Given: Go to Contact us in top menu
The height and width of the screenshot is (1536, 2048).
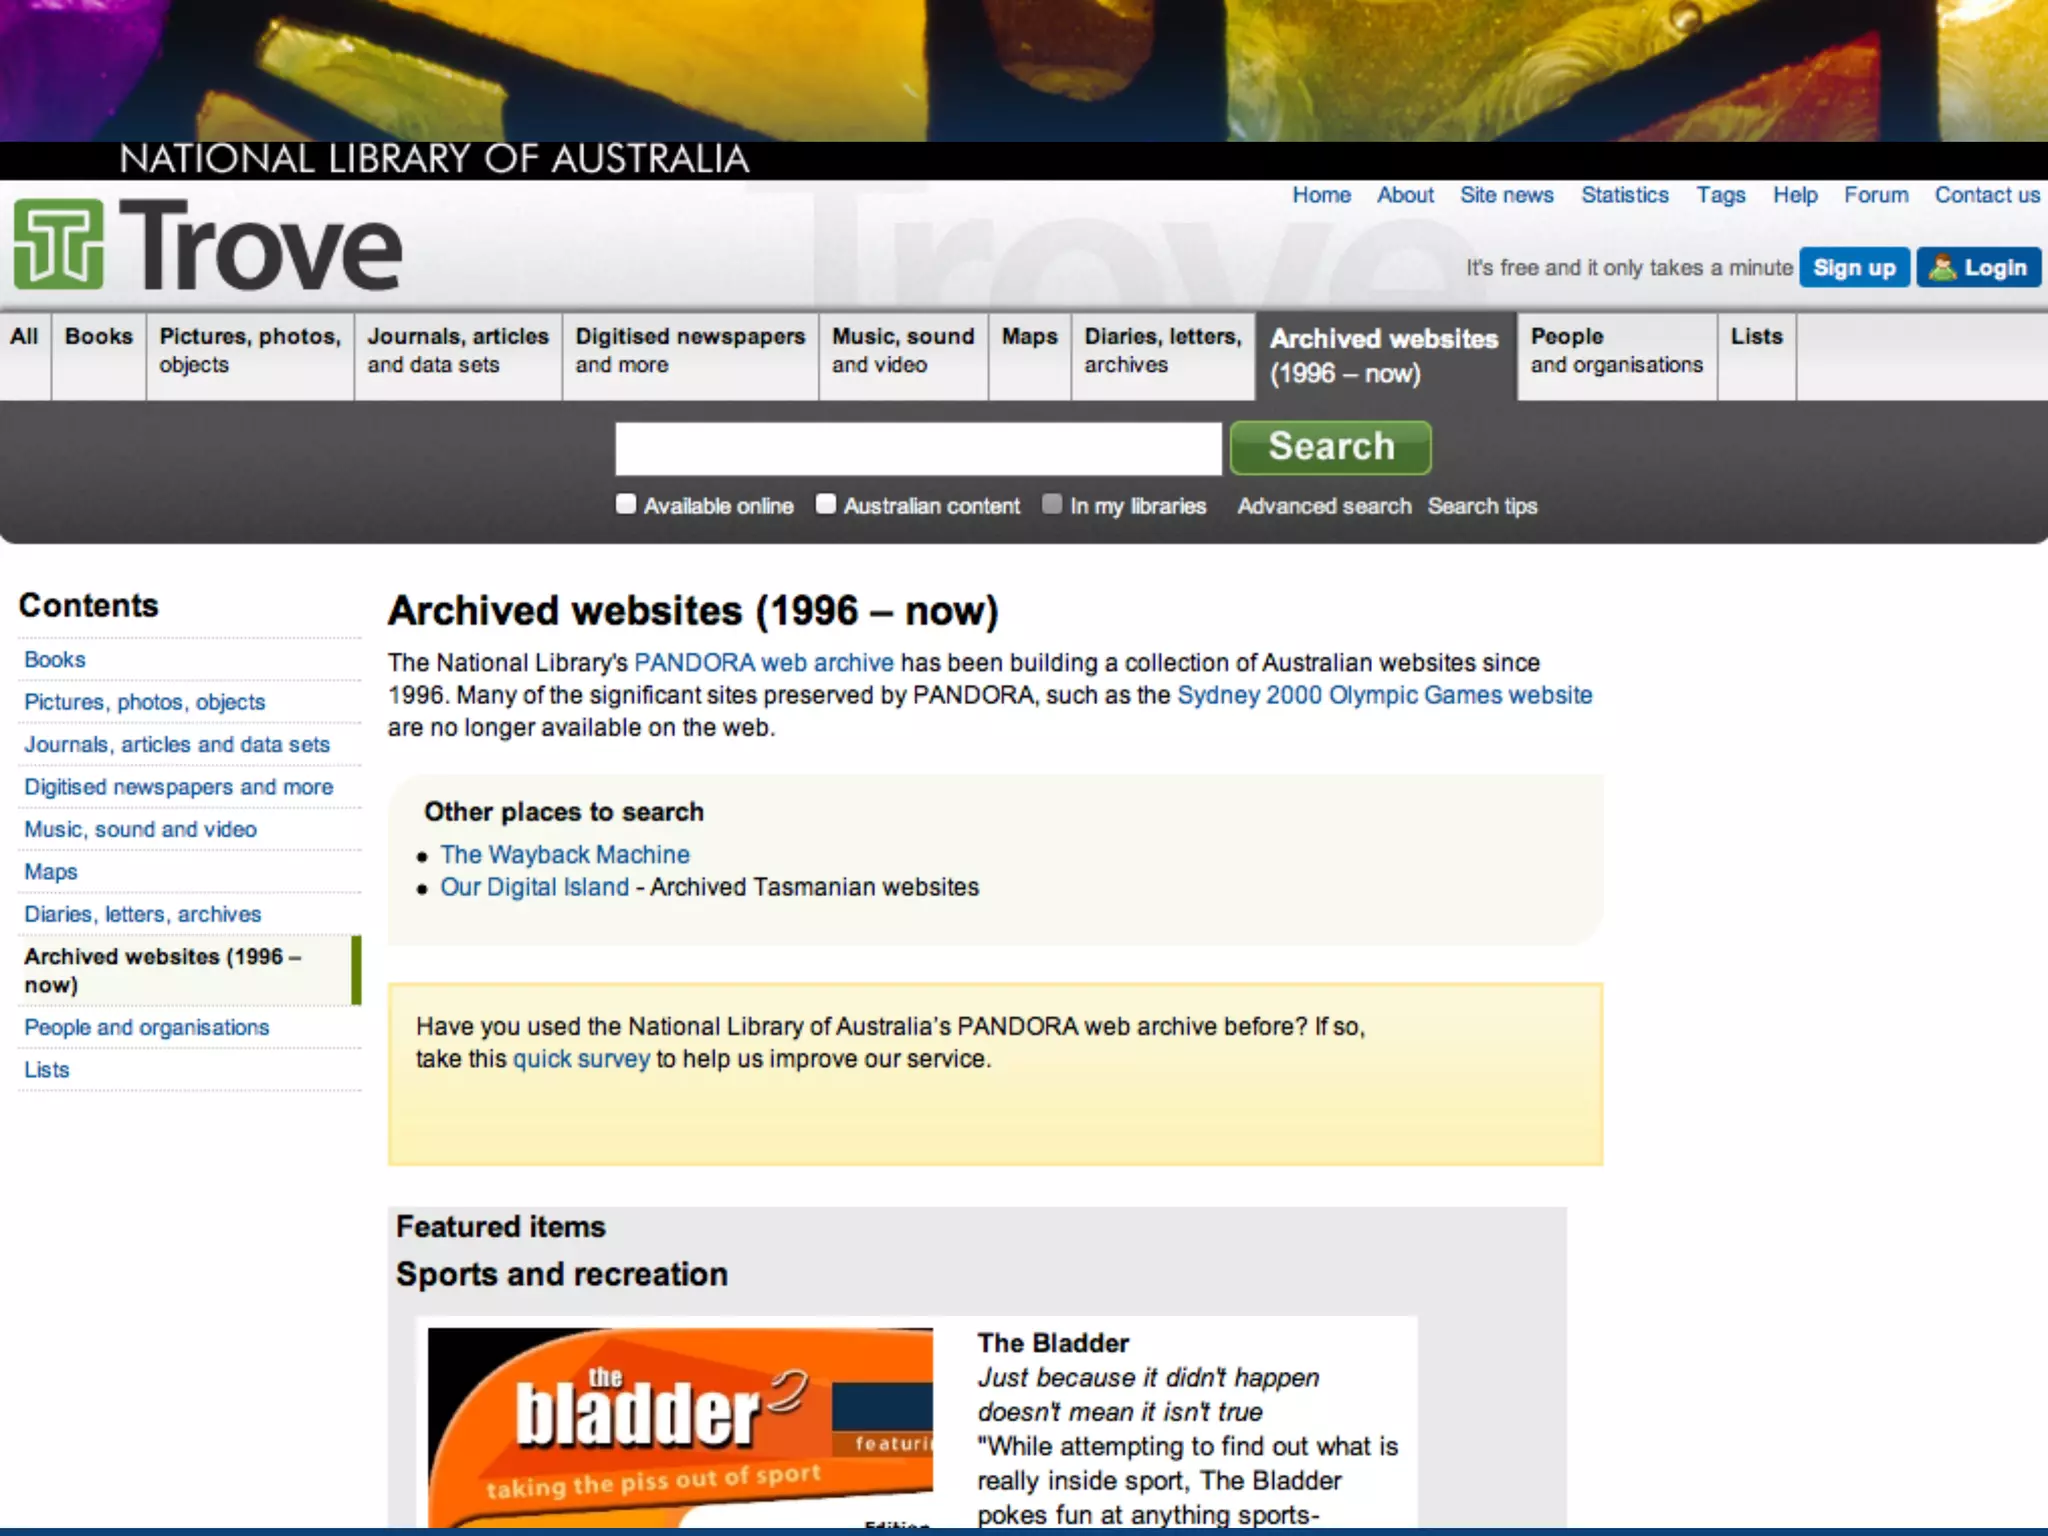Looking at the screenshot, I should (x=1986, y=195).
